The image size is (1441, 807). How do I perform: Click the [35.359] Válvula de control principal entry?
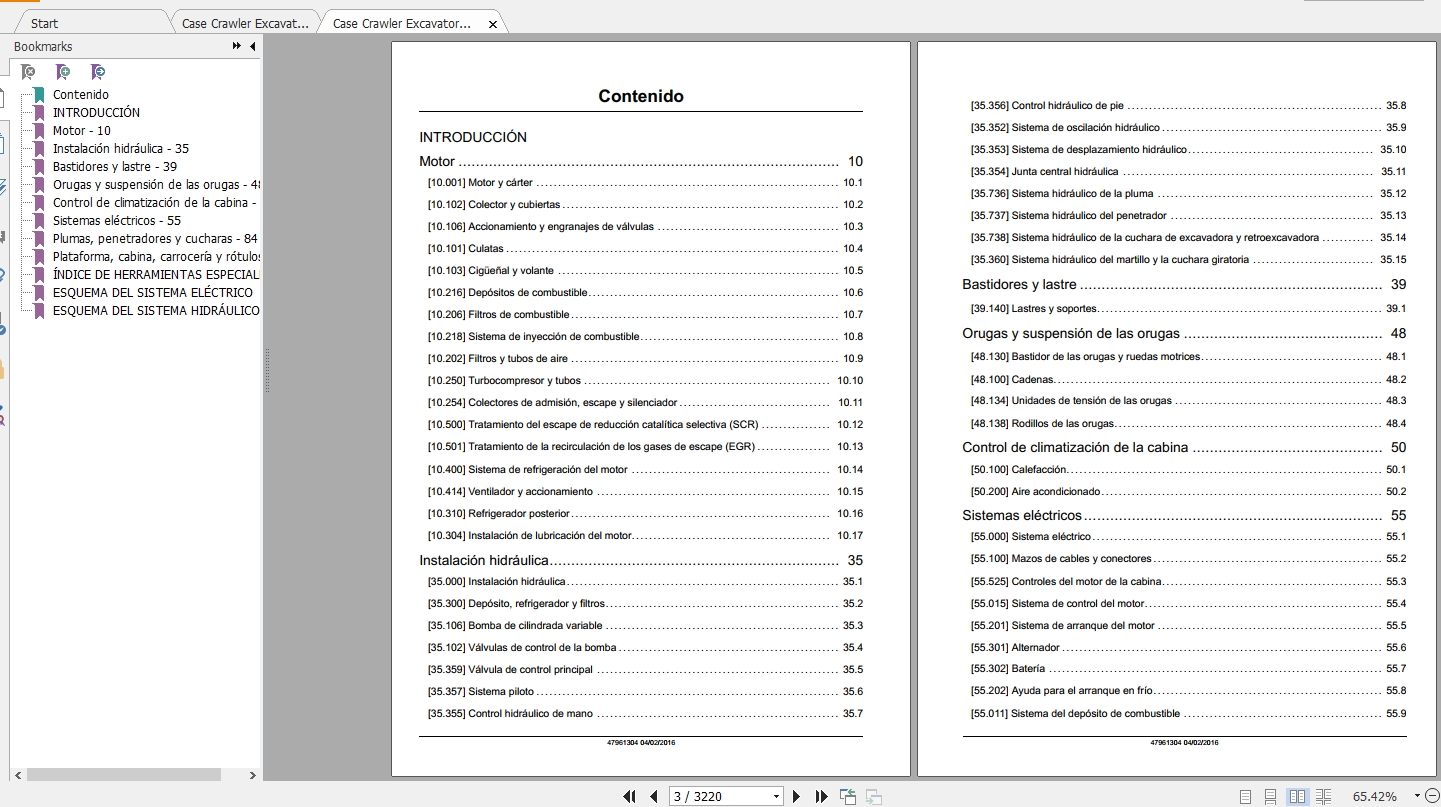pos(645,670)
